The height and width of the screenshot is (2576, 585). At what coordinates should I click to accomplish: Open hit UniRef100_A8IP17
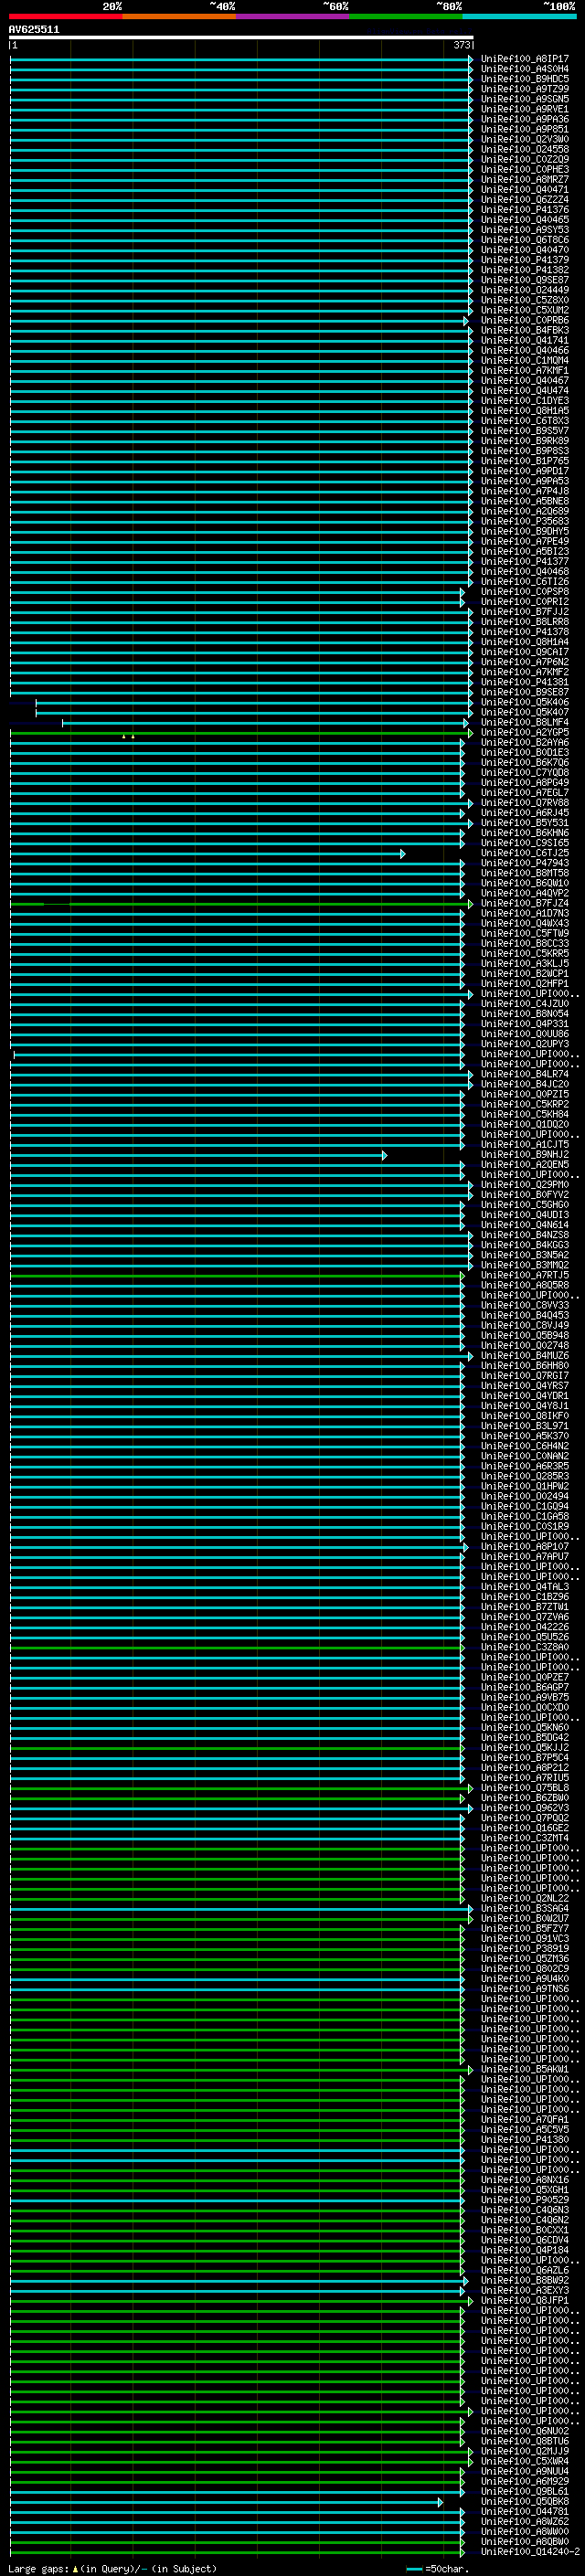click(524, 59)
